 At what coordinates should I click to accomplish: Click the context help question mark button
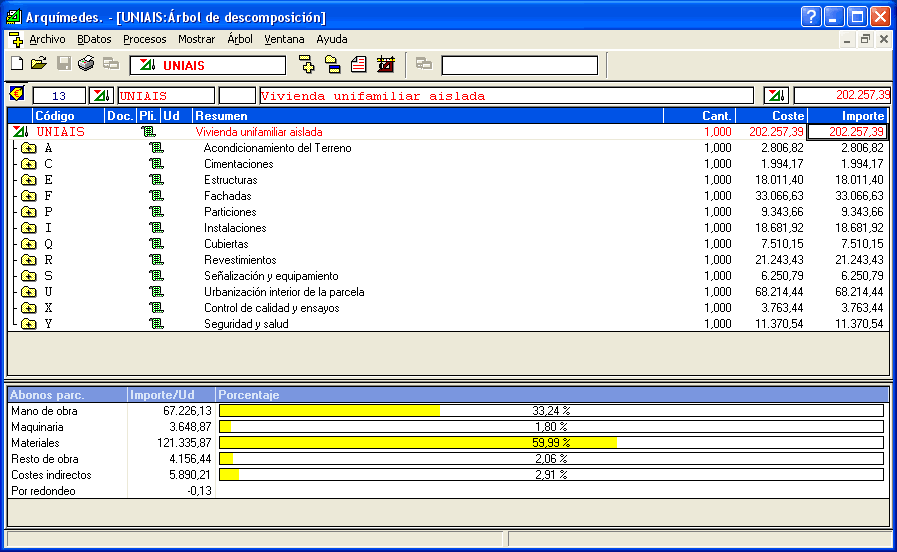click(x=811, y=17)
